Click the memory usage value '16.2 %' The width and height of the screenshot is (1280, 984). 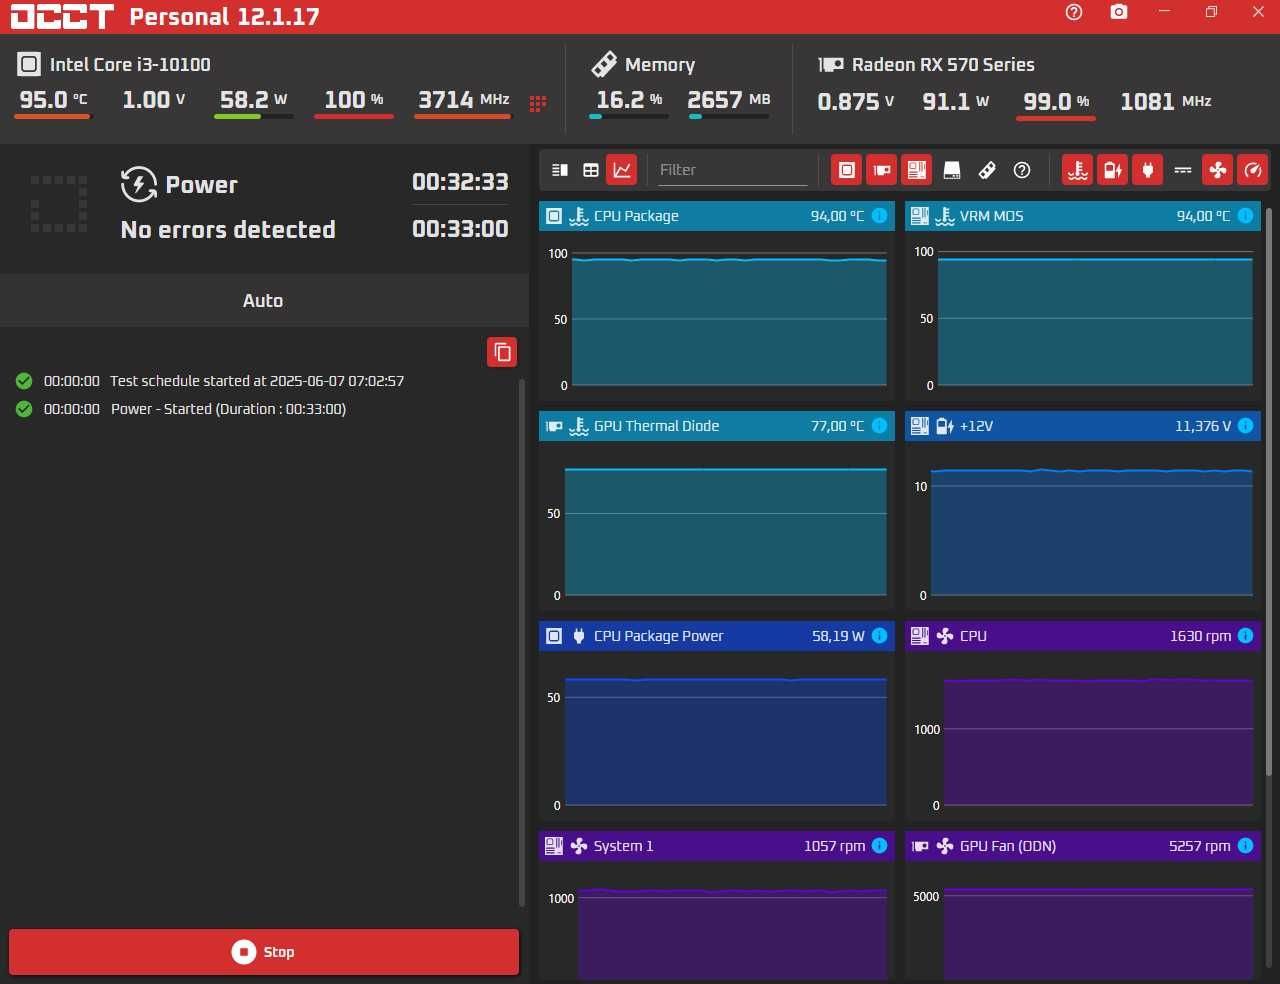630,100
